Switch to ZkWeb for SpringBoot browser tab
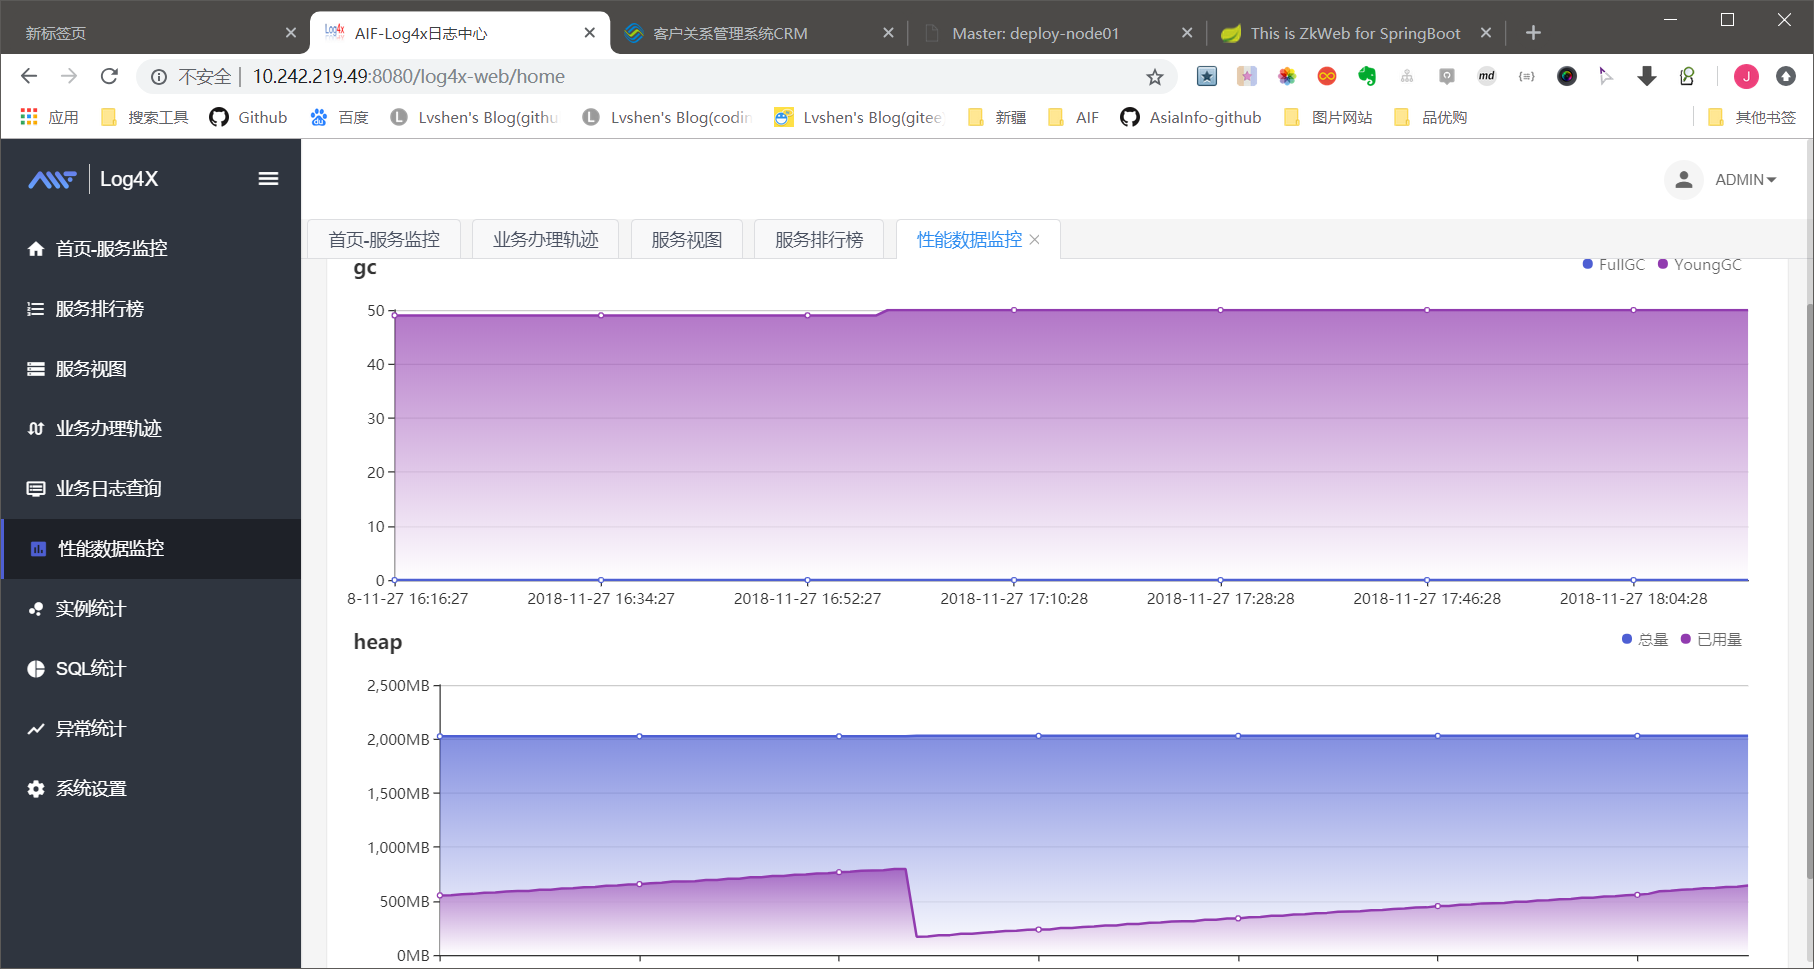 (x=1355, y=33)
